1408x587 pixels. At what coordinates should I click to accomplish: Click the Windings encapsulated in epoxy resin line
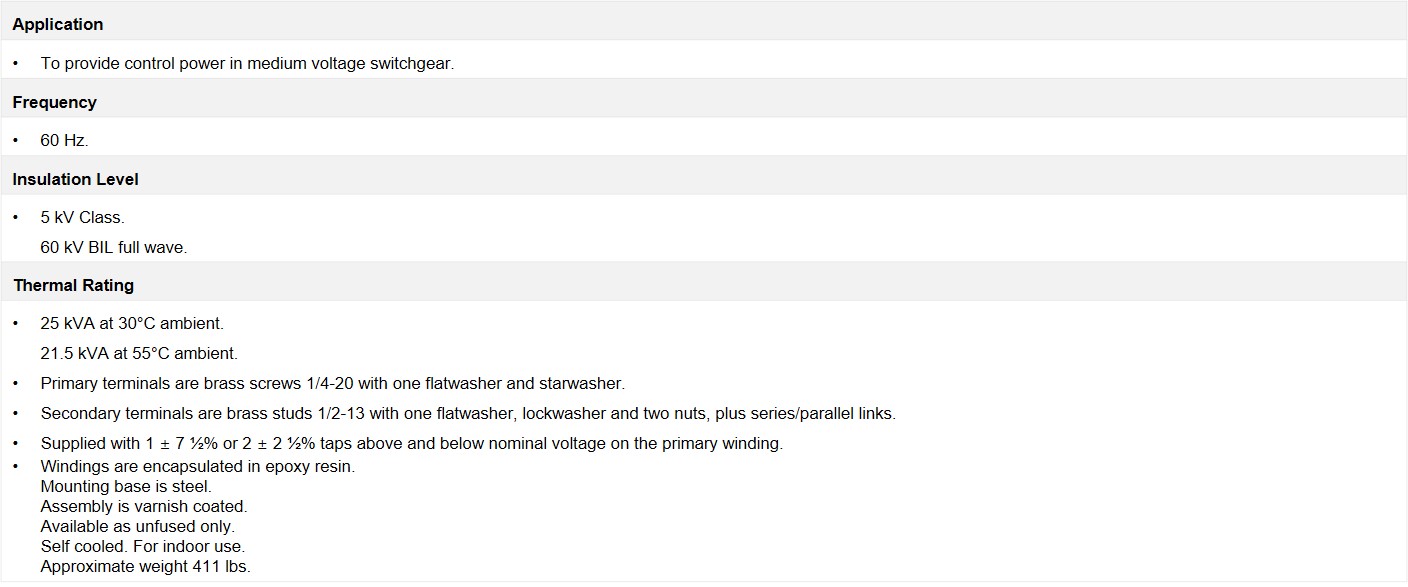tap(198, 466)
